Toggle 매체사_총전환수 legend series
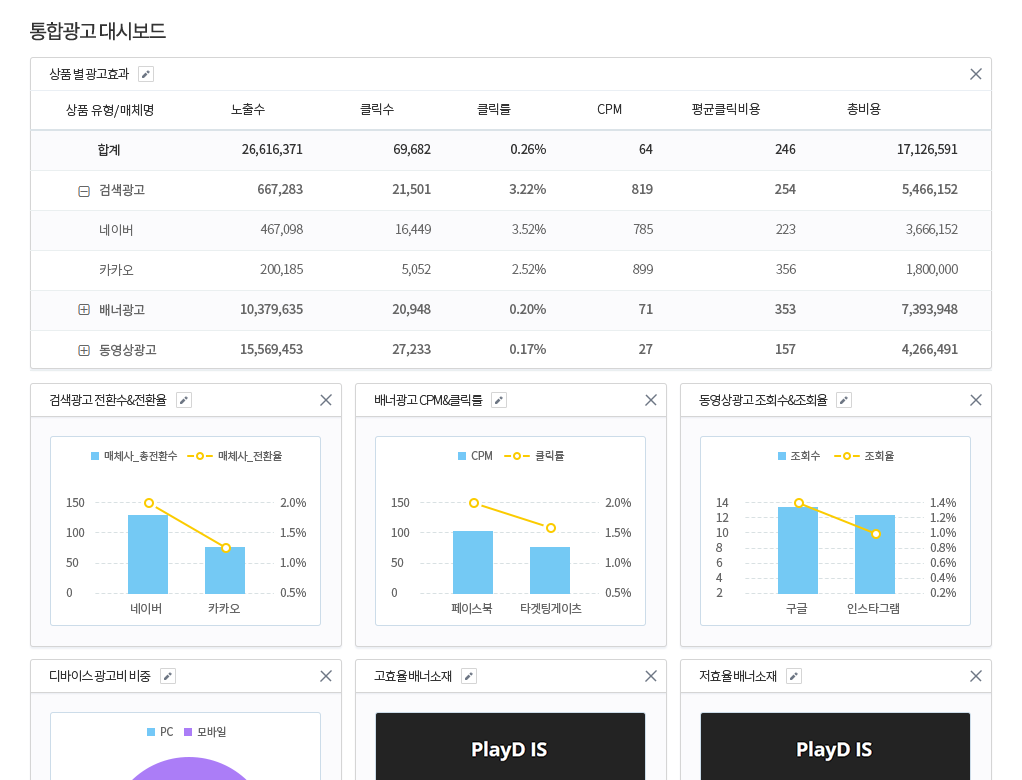The height and width of the screenshot is (780, 1022). (x=134, y=456)
